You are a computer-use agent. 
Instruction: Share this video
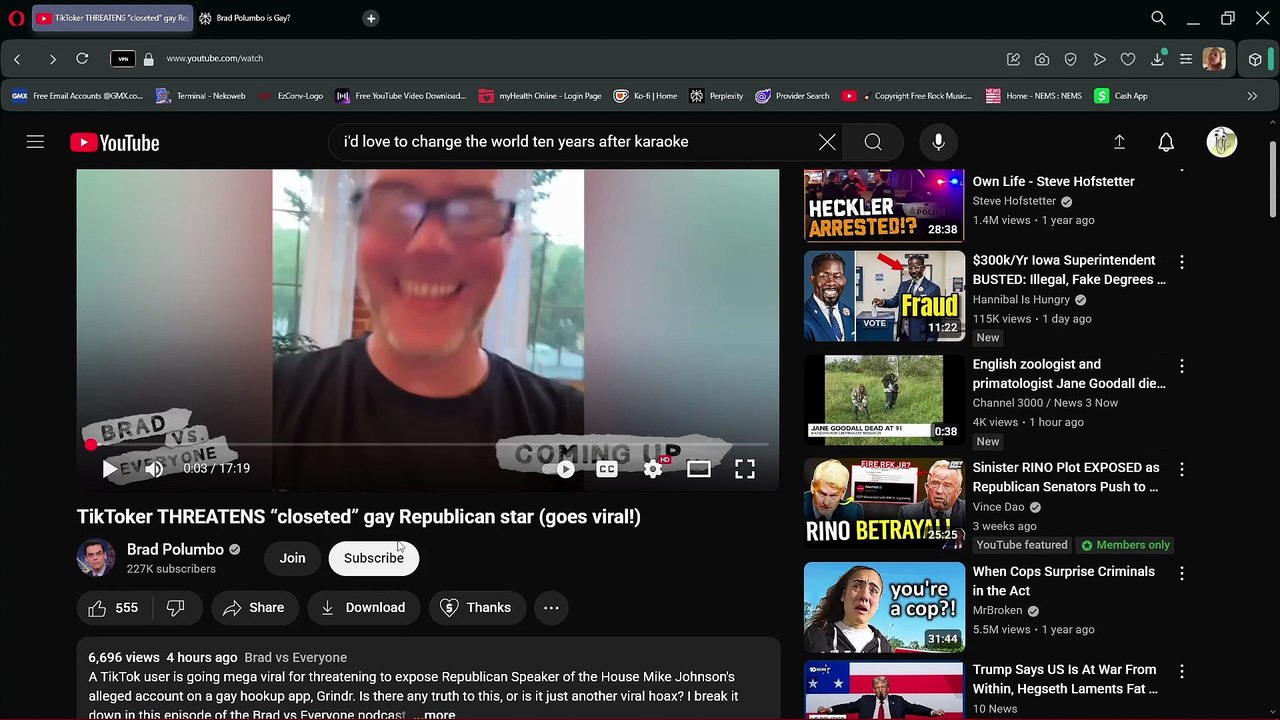click(x=254, y=607)
